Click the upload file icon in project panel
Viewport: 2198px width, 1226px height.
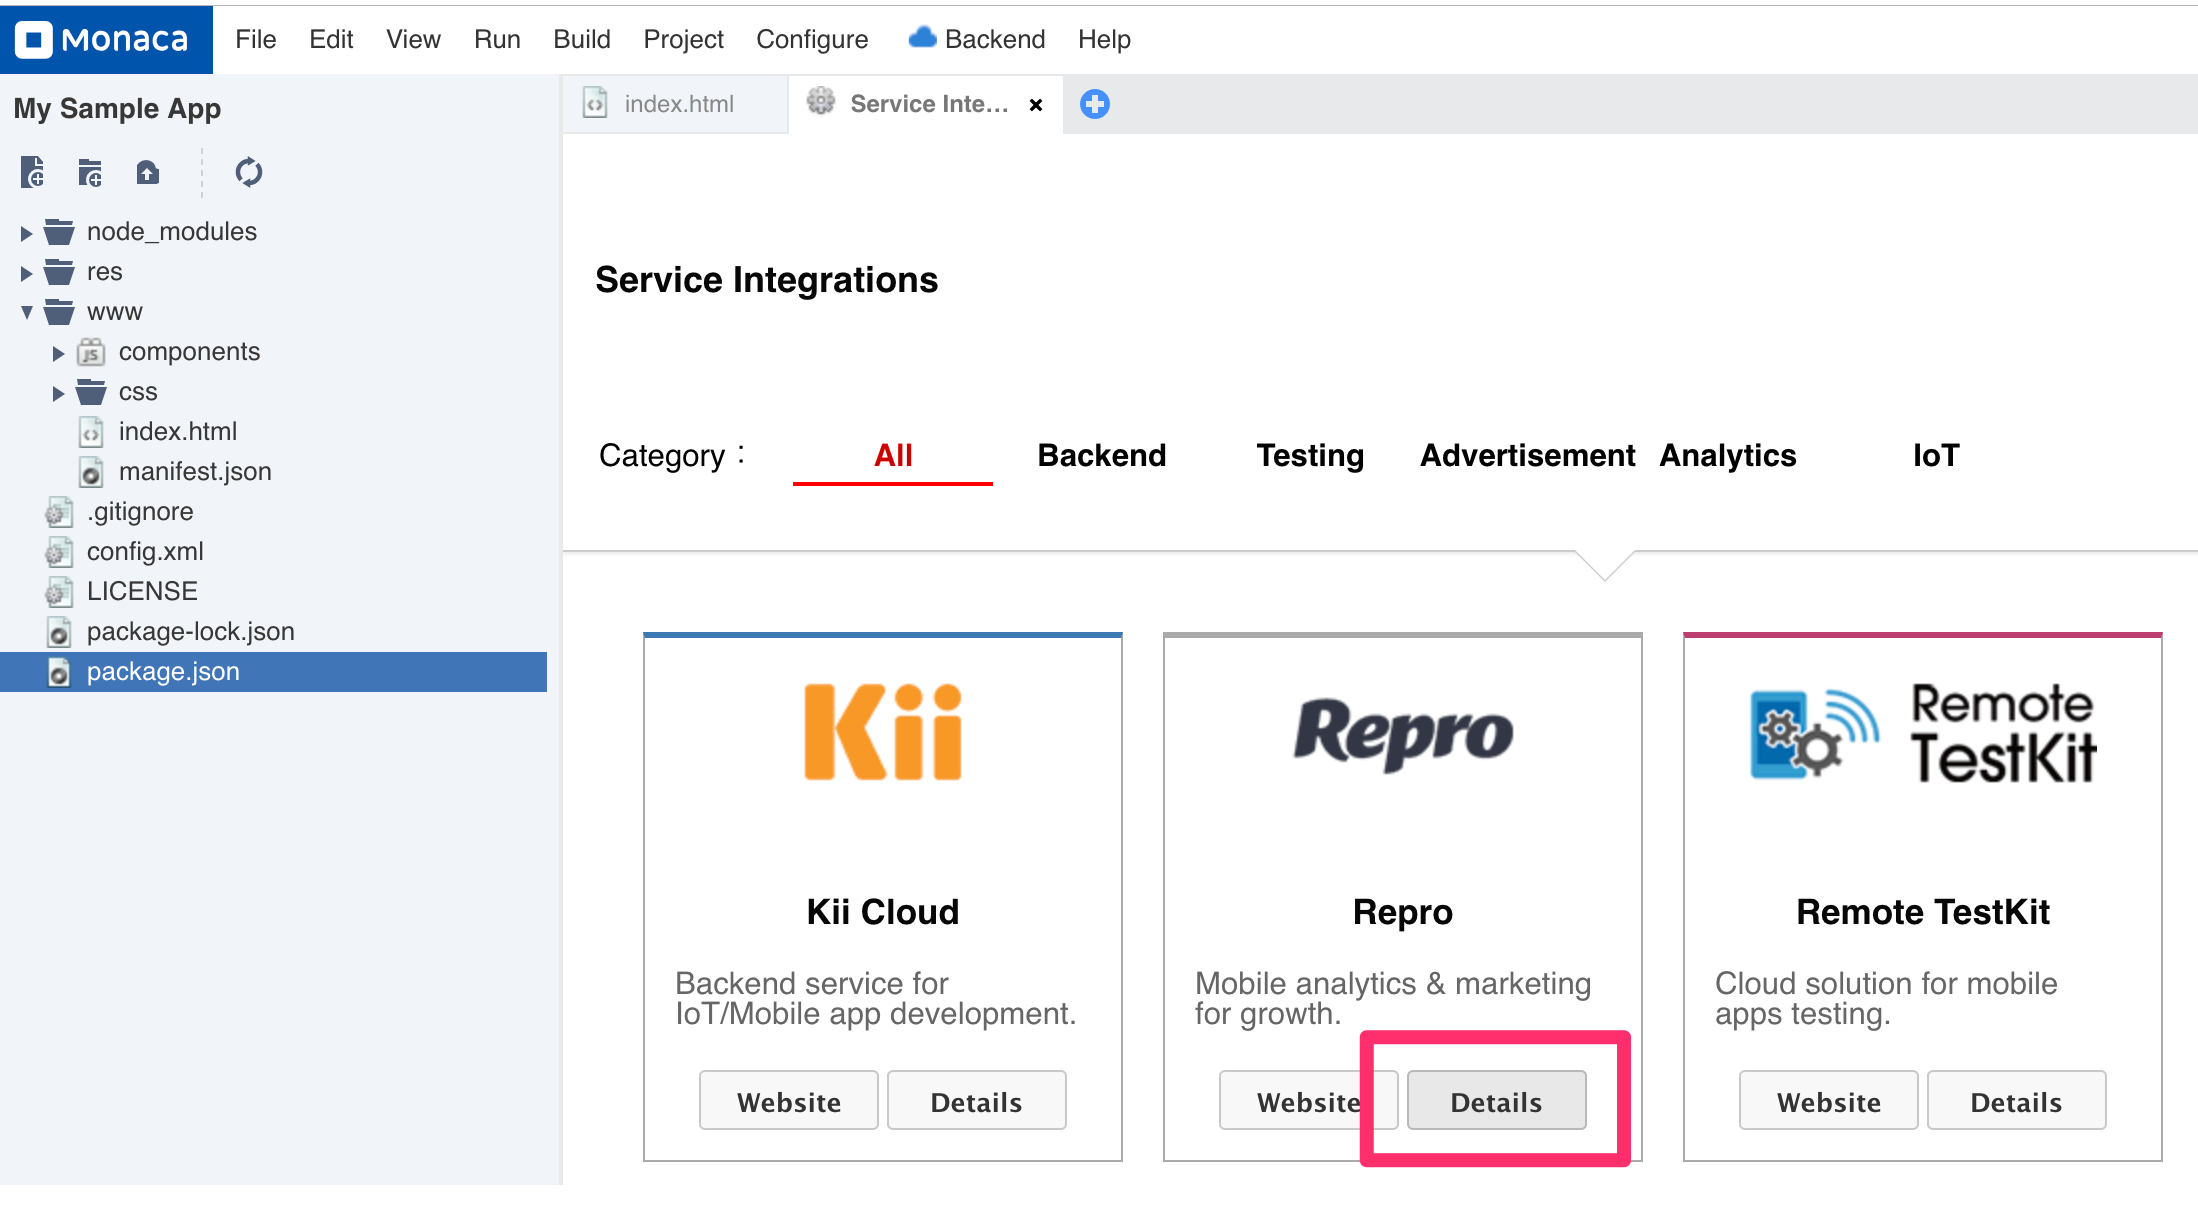coord(148,172)
